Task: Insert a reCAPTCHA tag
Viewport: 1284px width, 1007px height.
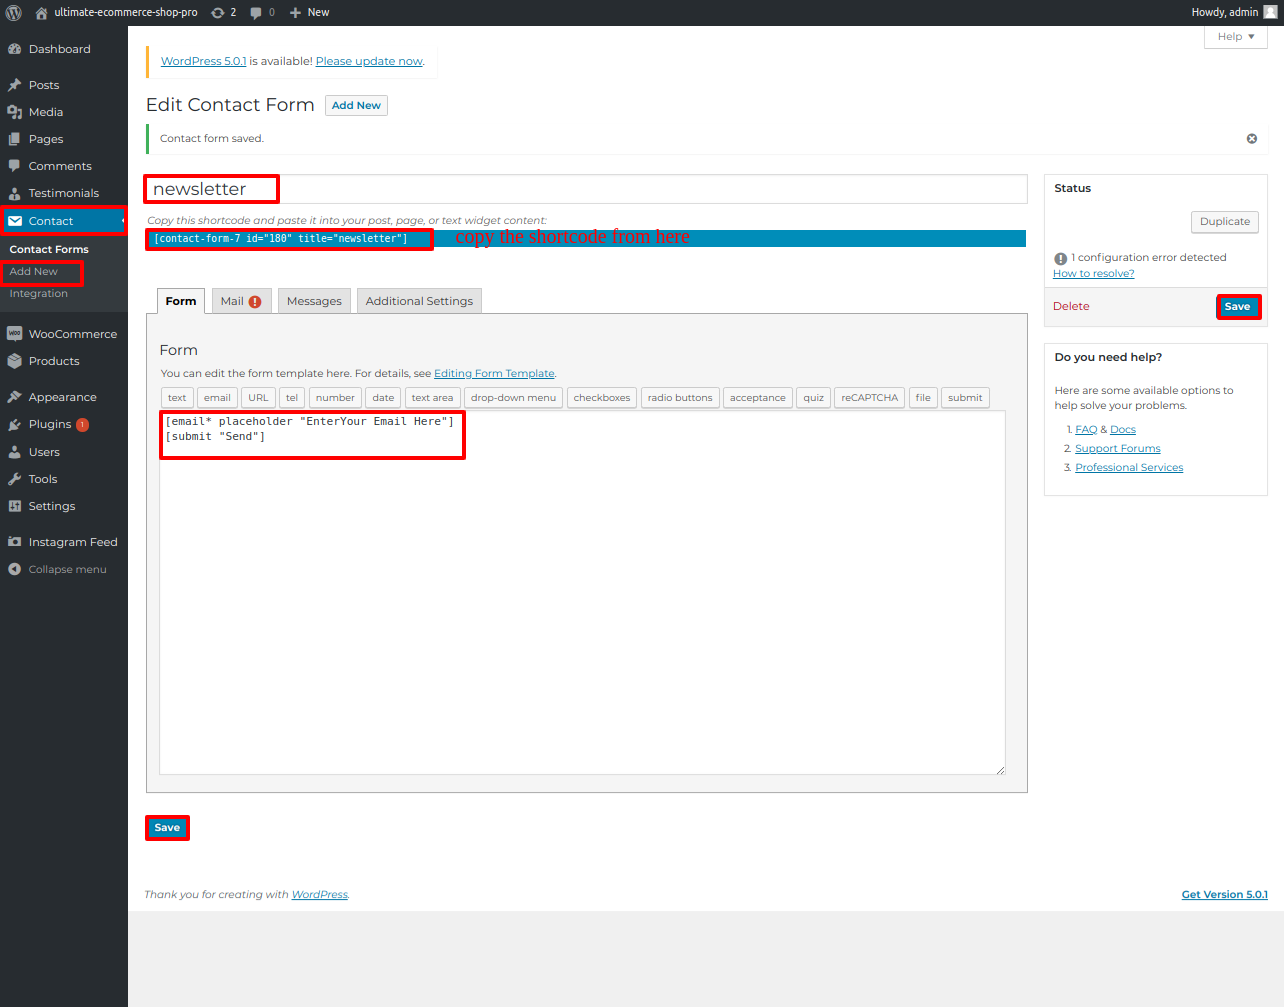Action: [x=870, y=398]
